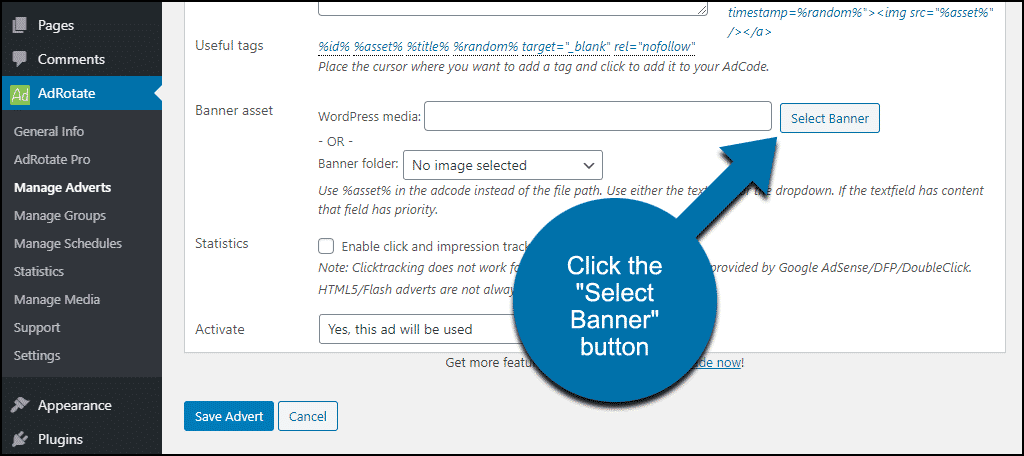Click the Comments speech bubble icon

coord(20,59)
